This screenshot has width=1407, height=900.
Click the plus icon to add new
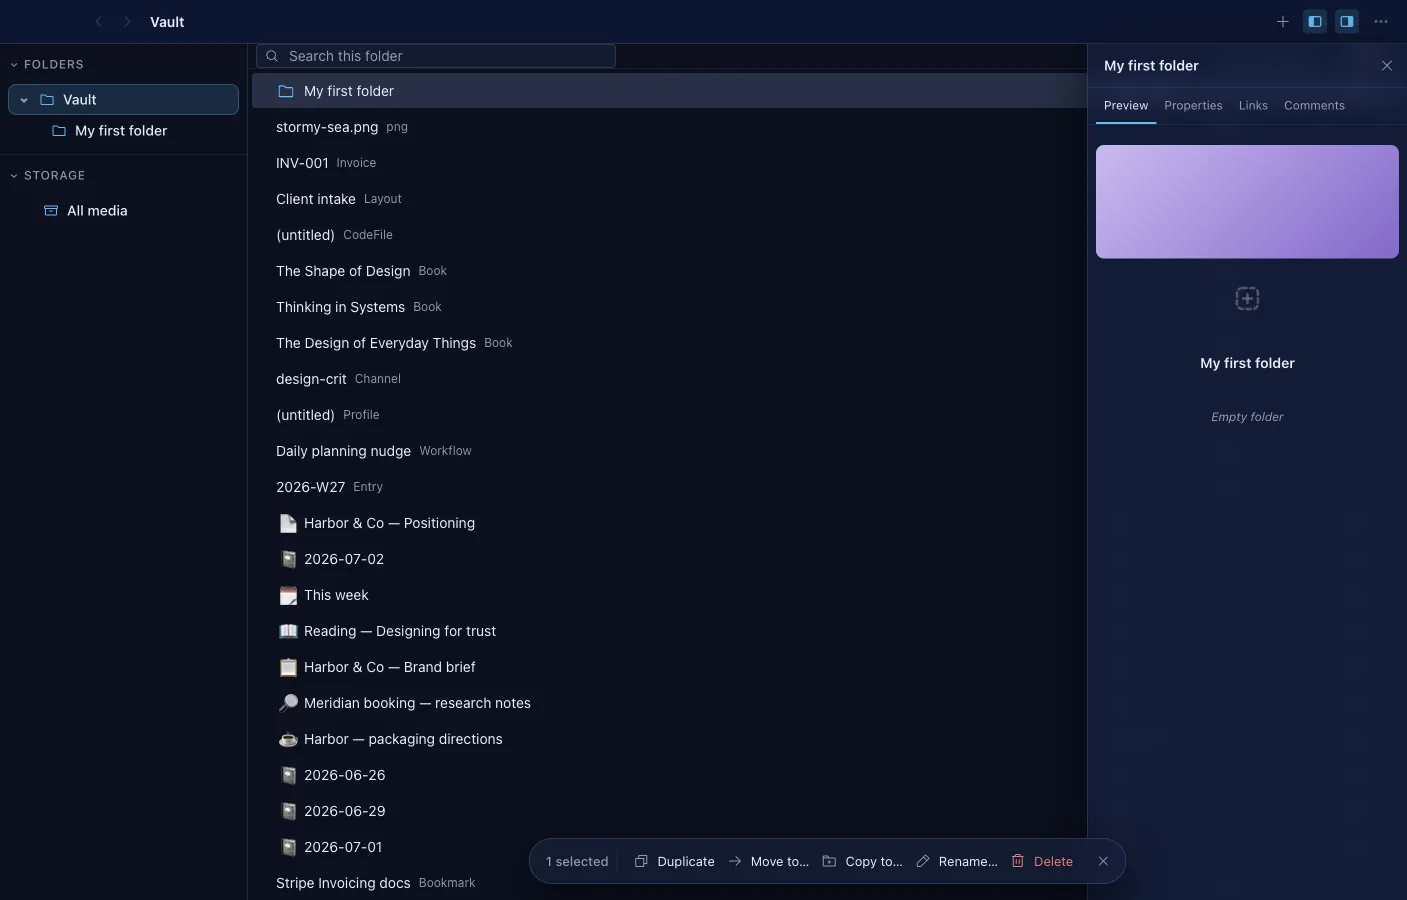(1283, 21)
